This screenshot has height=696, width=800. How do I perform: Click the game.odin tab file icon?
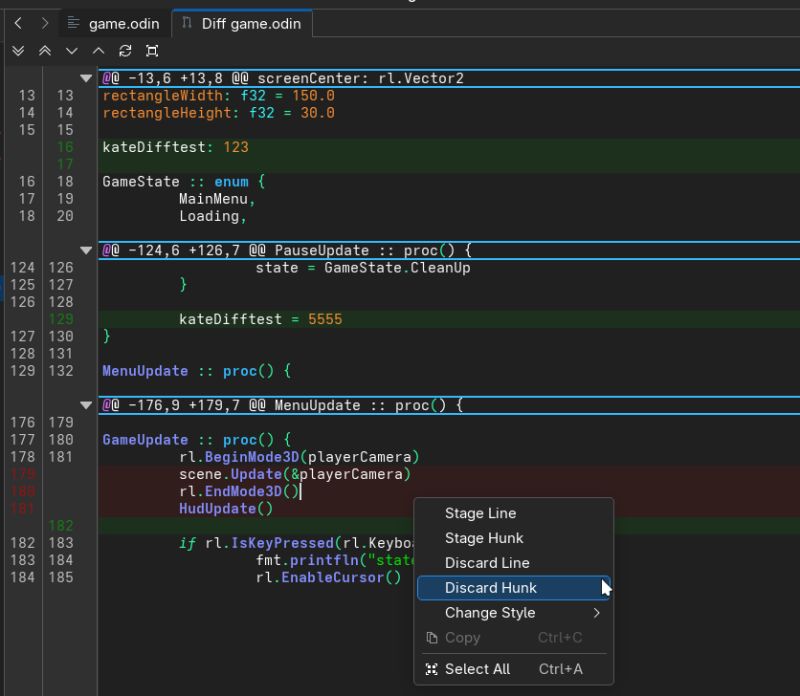point(73,23)
